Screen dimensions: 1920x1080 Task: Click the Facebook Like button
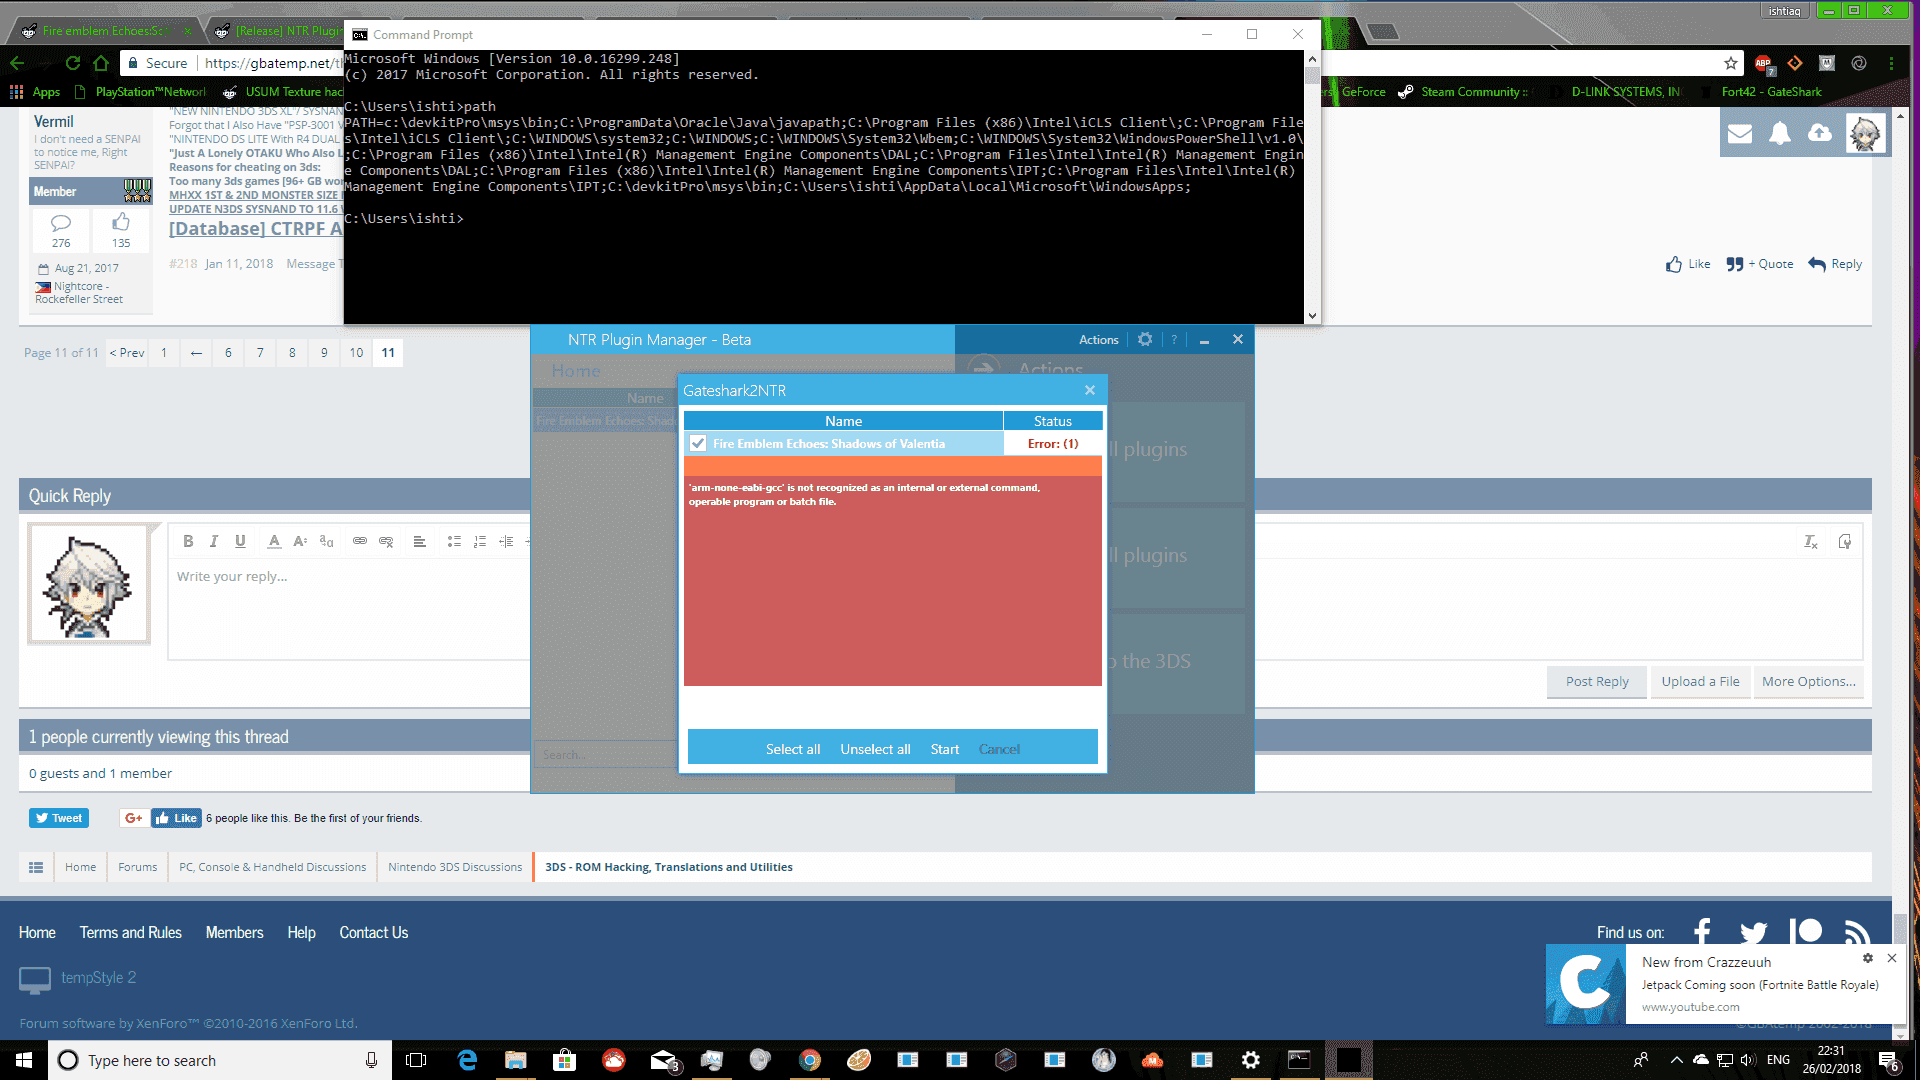[176, 818]
